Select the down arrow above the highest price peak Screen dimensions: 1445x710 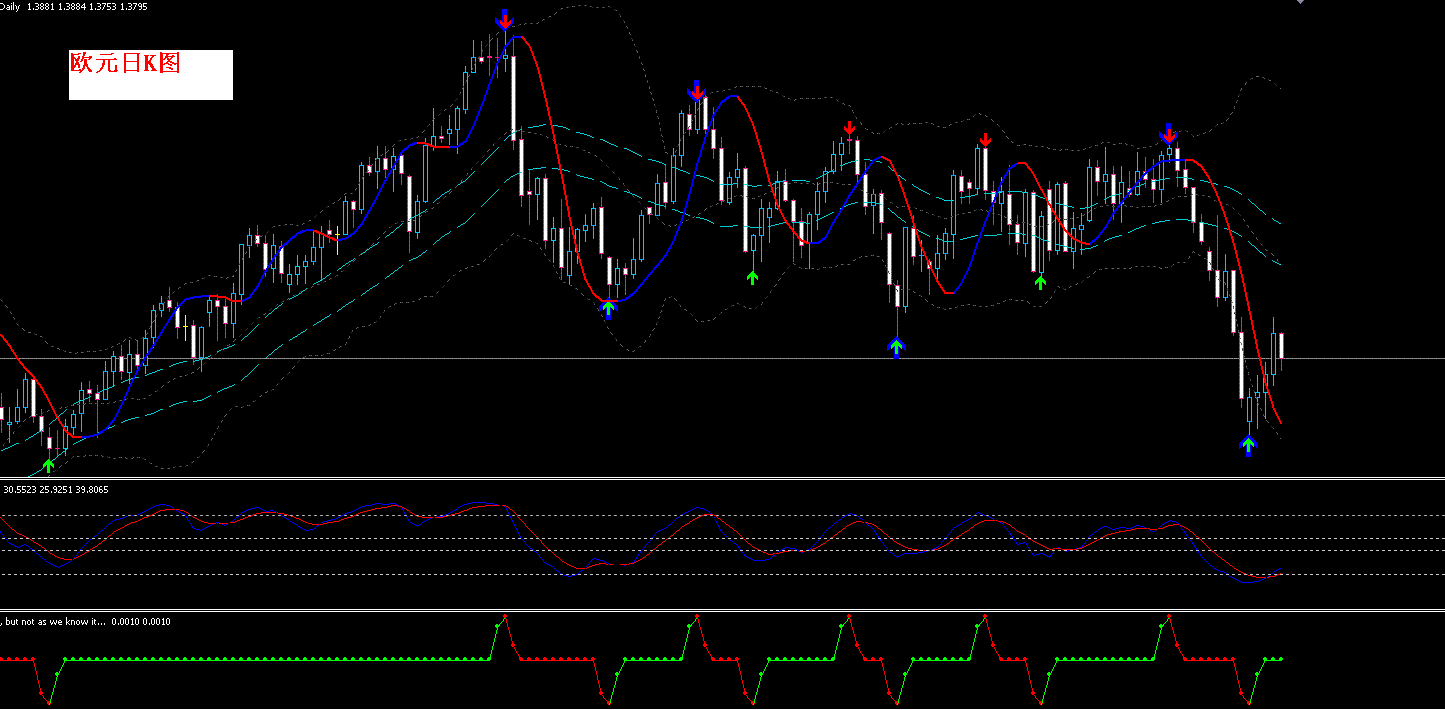click(x=506, y=20)
